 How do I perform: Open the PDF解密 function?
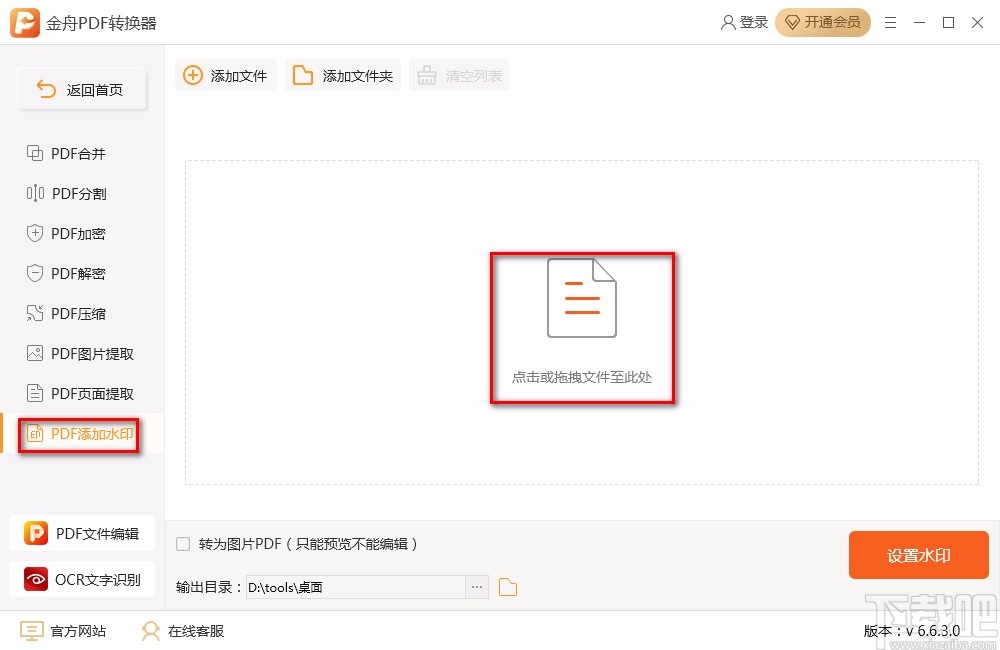coord(75,273)
